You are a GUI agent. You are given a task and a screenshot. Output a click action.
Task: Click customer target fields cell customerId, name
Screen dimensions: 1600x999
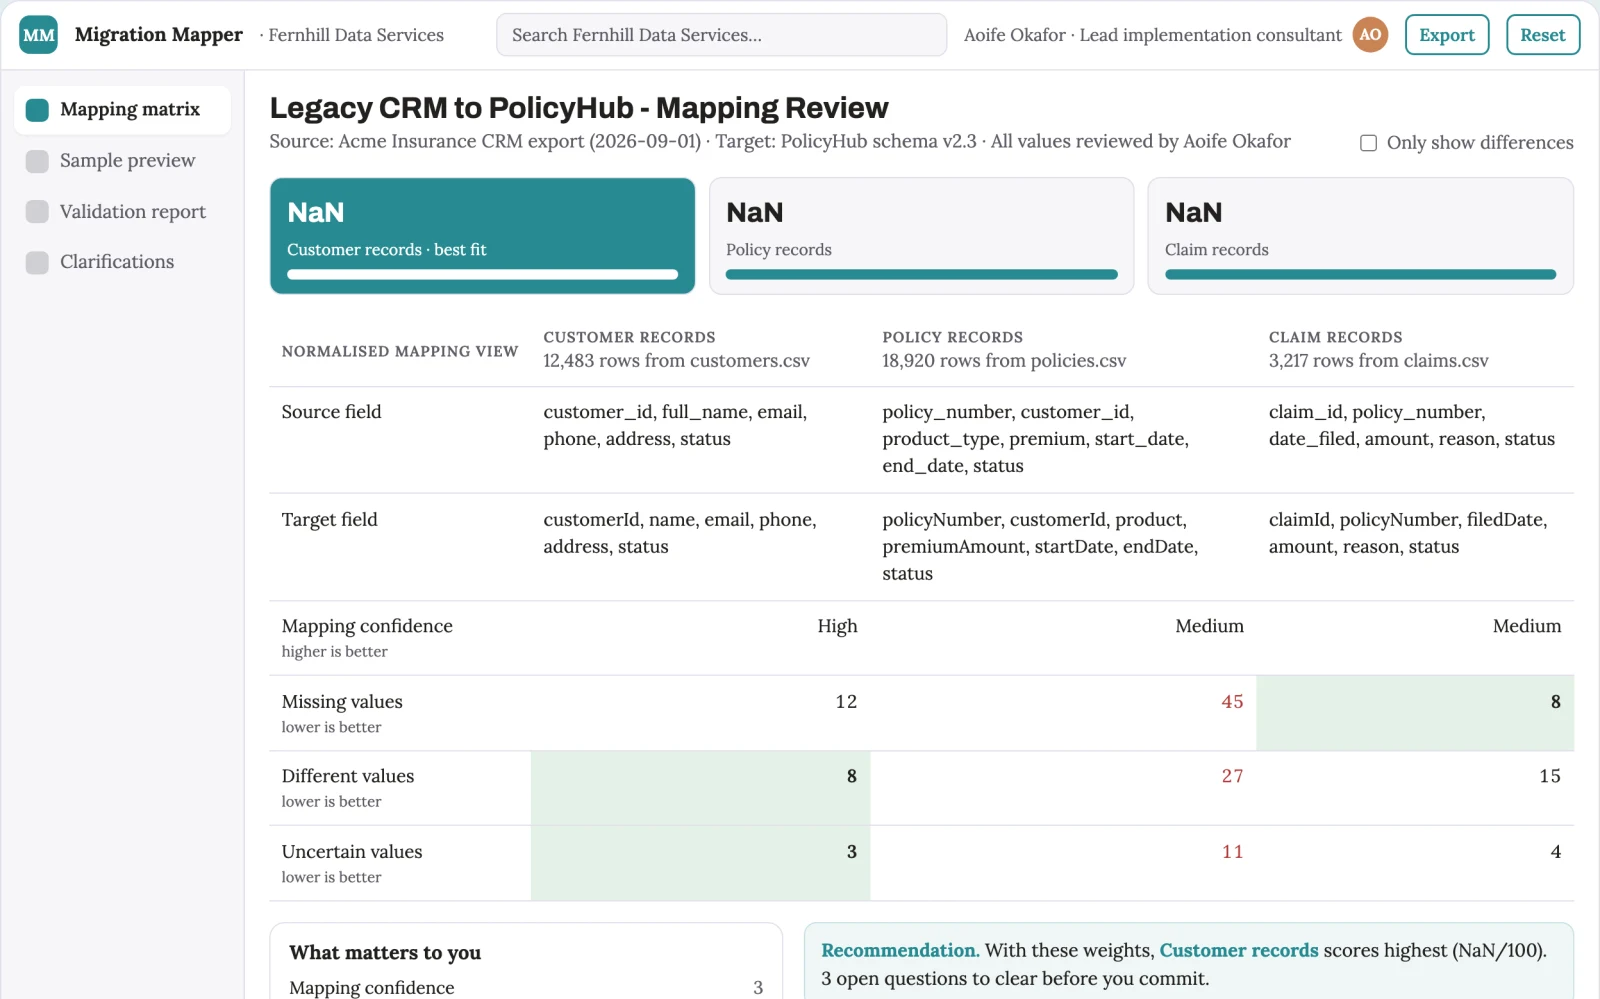pyautogui.click(x=700, y=547)
